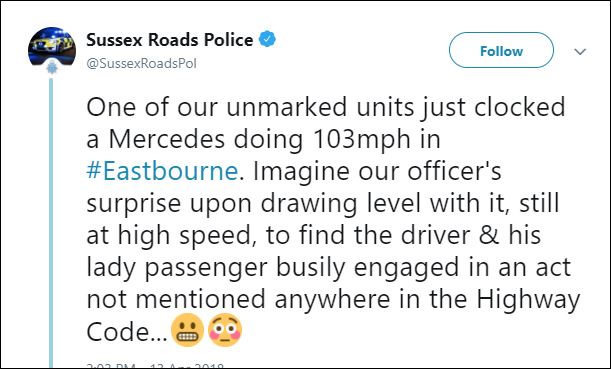Screen dimensions: 611x369
Task: Click the blue verified checkmark badge
Action: pos(267,39)
